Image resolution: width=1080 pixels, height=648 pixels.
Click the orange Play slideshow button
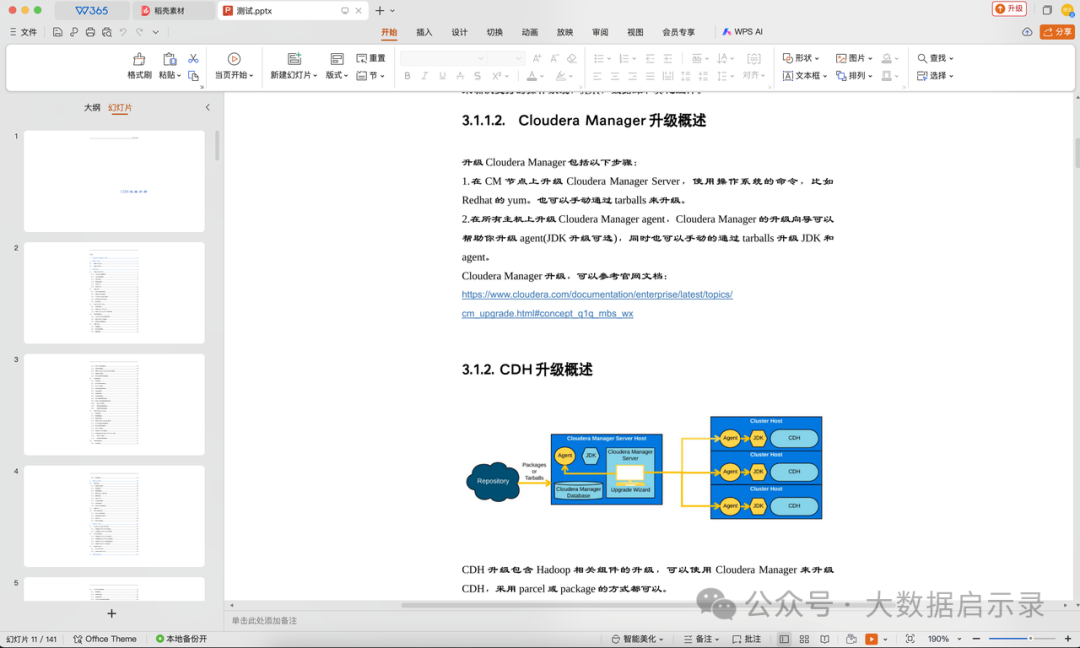click(x=871, y=639)
